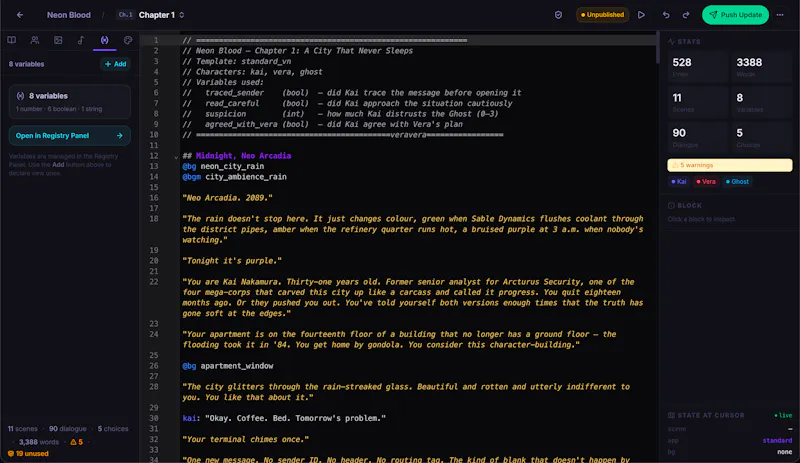
Task: Select the Vera character tag
Action: click(706, 181)
